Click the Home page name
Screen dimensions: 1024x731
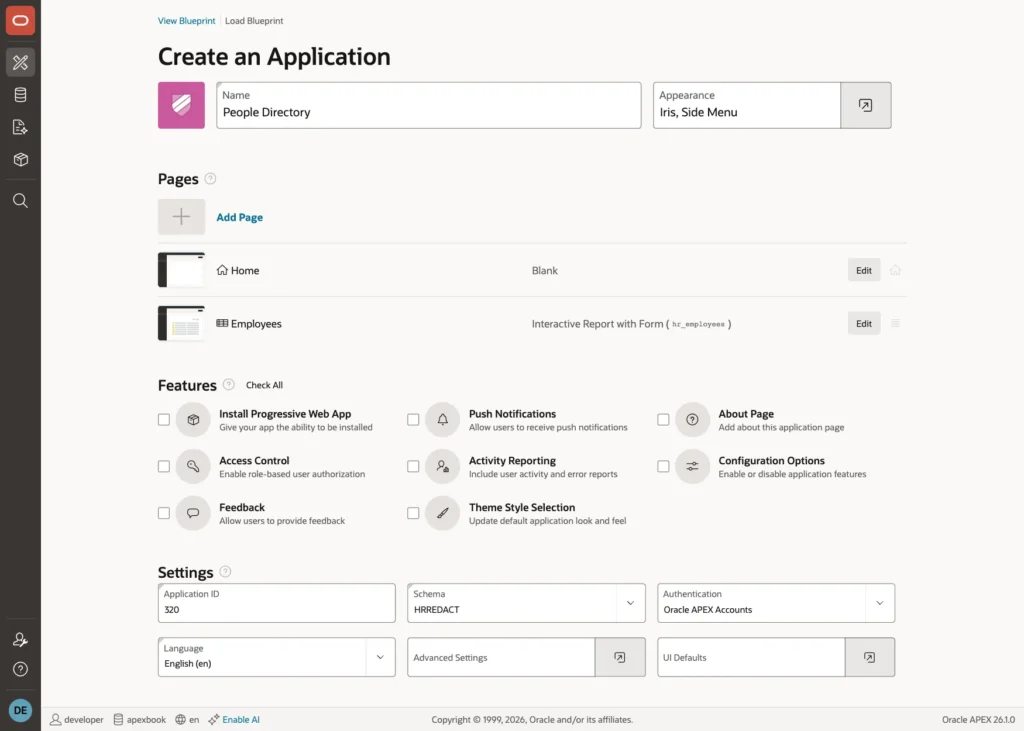[245, 270]
